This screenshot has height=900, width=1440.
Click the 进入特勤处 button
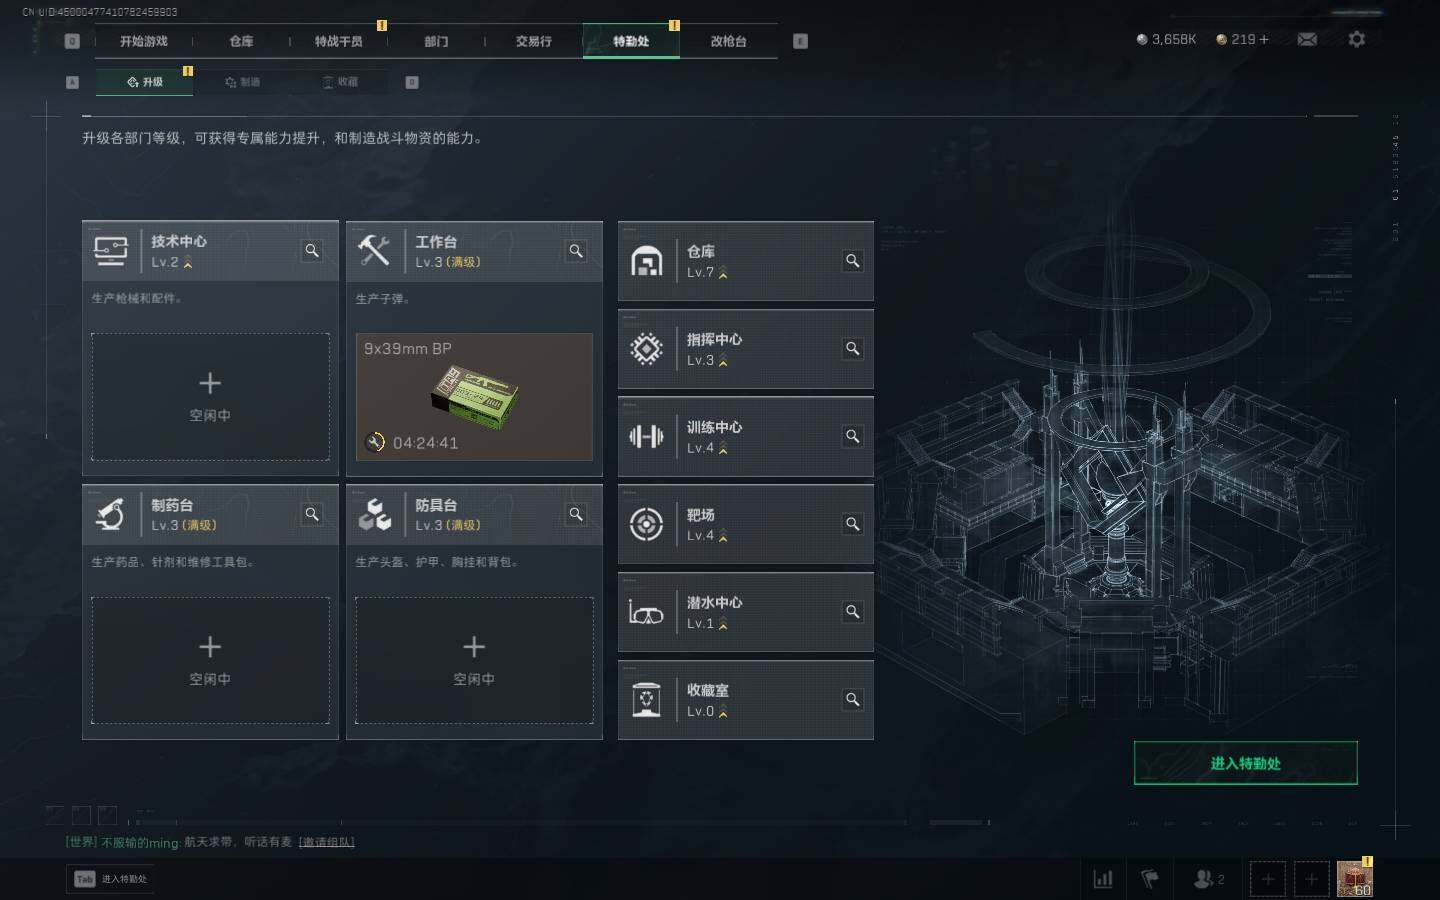click(x=1245, y=763)
